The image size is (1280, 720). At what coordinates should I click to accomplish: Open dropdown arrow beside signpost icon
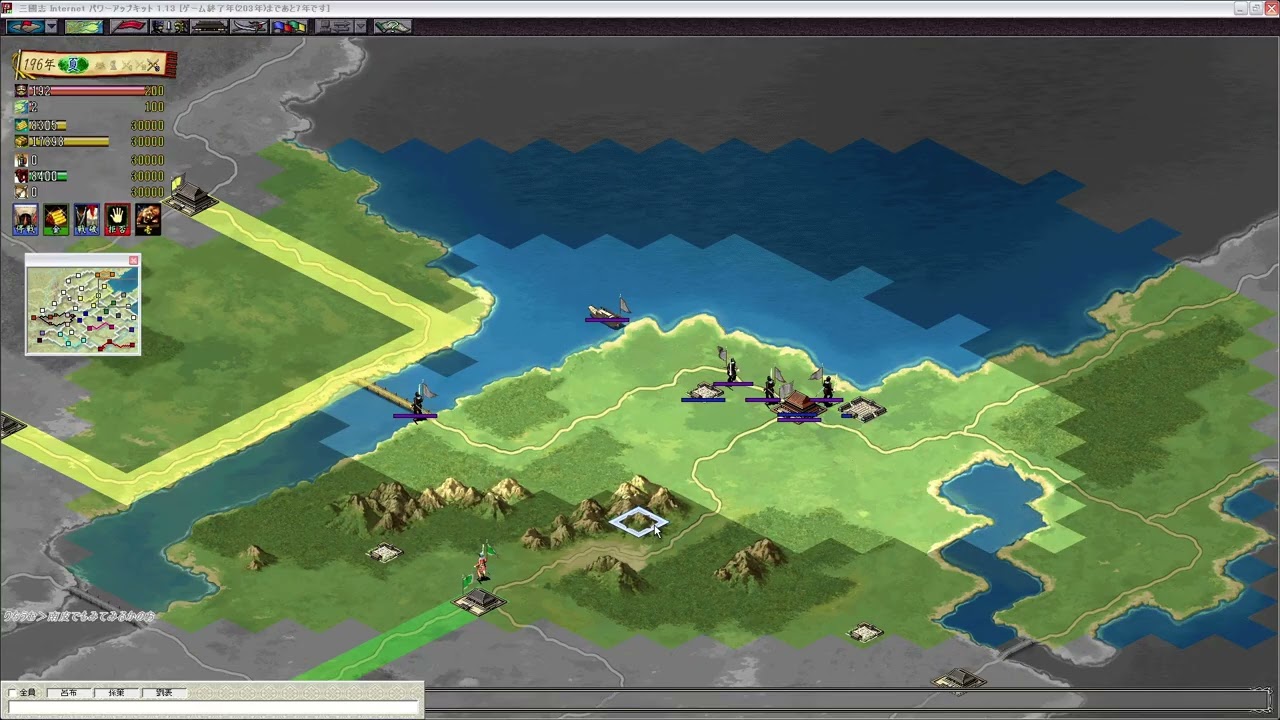click(x=360, y=26)
